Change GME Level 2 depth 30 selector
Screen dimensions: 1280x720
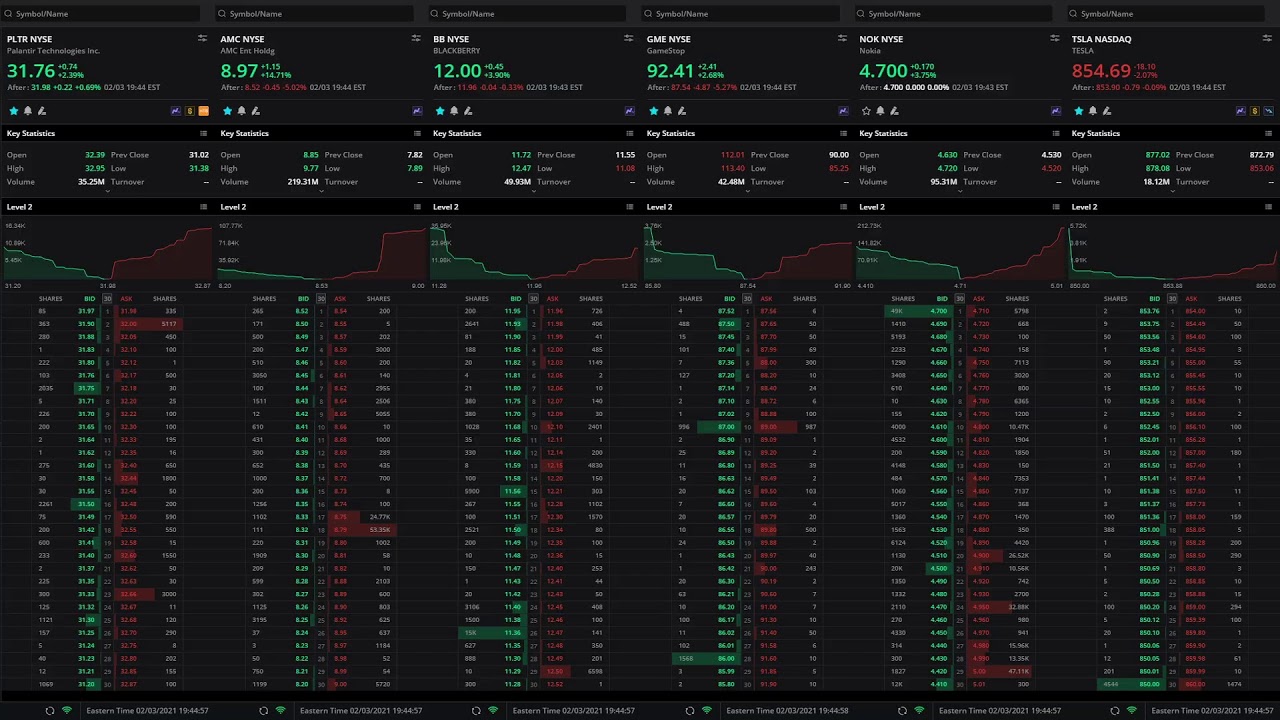tap(748, 298)
